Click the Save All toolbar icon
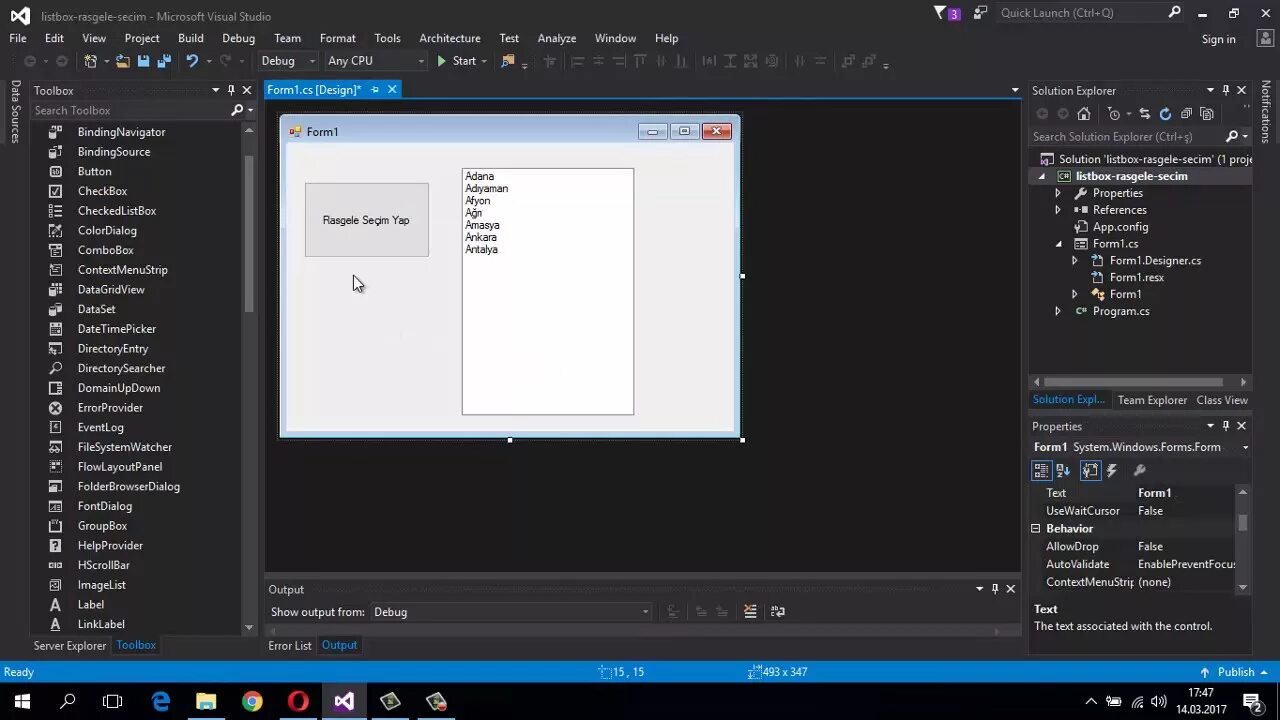 tap(164, 61)
